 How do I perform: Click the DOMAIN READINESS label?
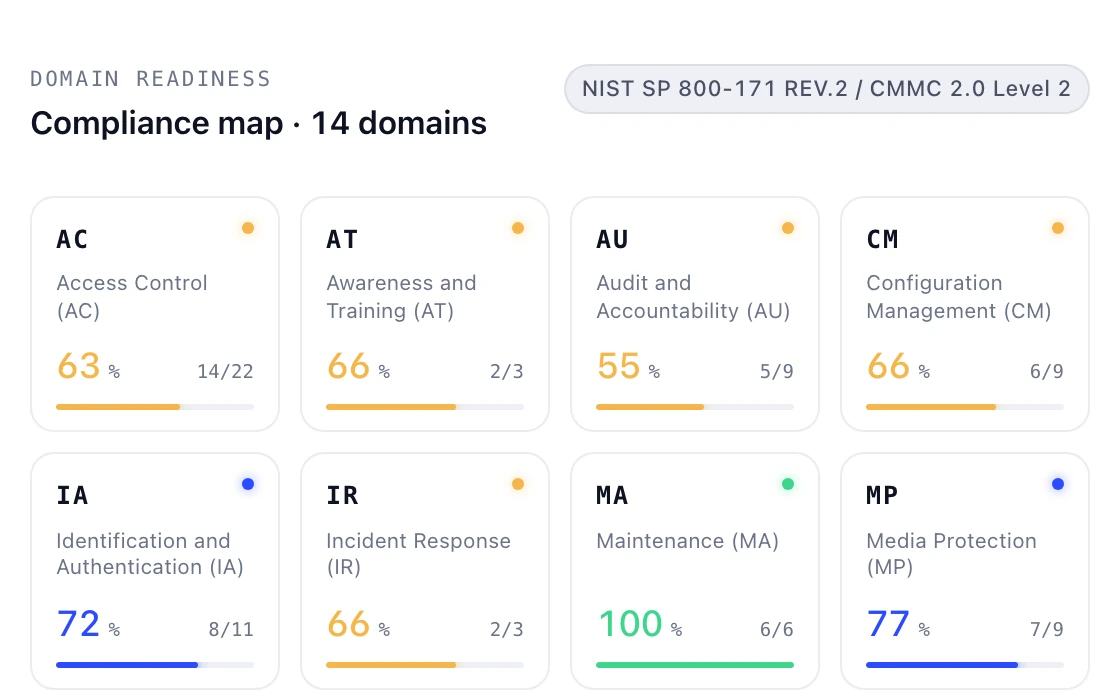tap(150, 79)
